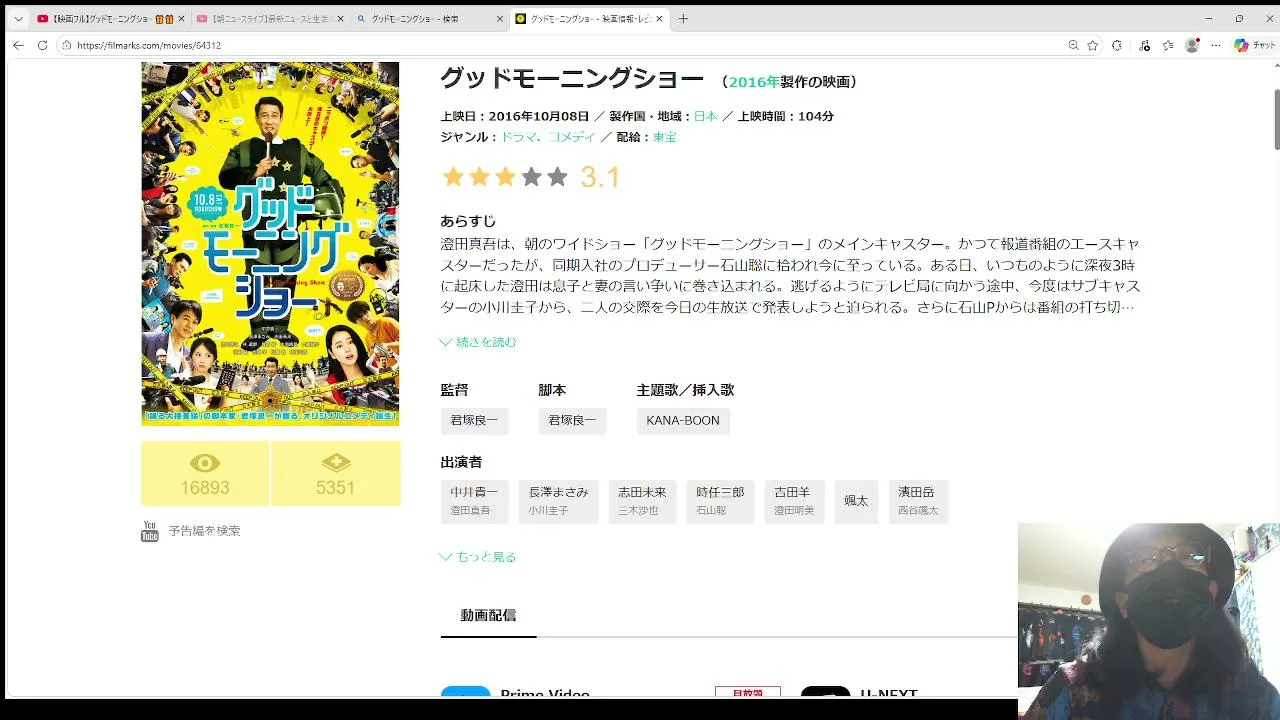Open cast member 長澤まさみ
This screenshot has width=1280, height=720.
click(x=558, y=501)
